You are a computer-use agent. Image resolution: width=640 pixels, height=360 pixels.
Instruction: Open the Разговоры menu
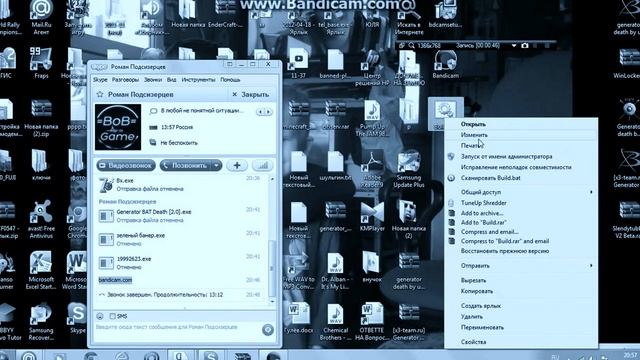click(125, 80)
